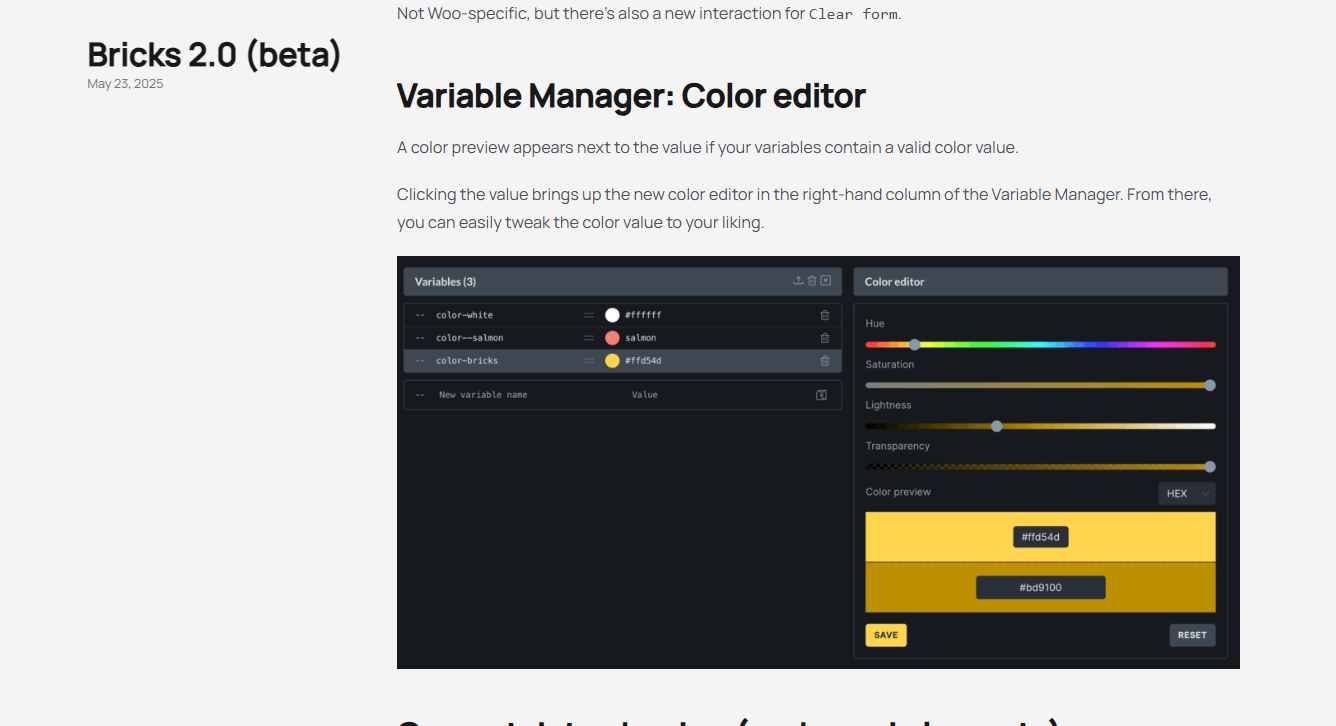Click the Transparency label

(x=898, y=446)
